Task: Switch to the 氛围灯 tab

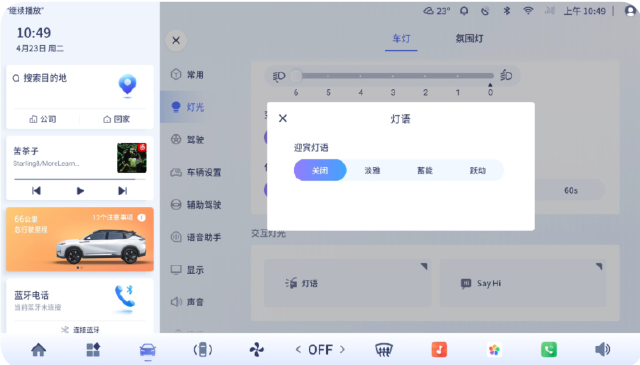Action: (469, 38)
